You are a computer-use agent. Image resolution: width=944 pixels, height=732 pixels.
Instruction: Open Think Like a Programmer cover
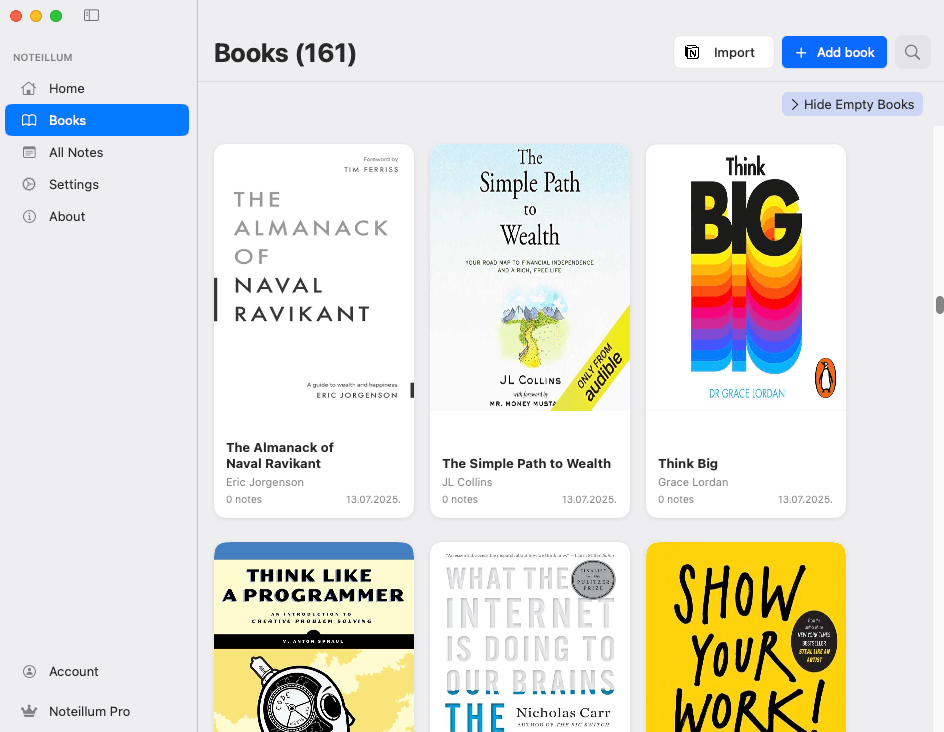click(314, 637)
